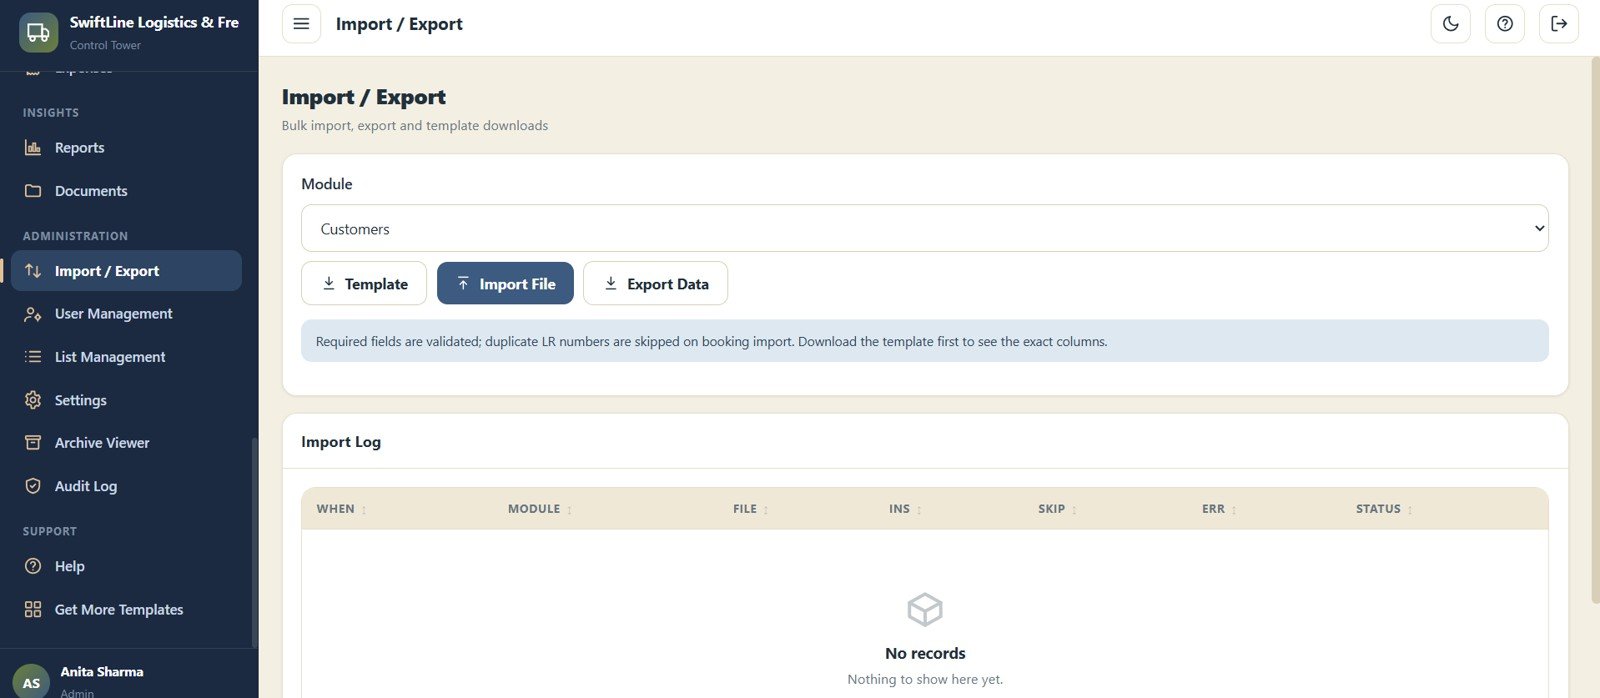Click the download icon on Export Data
The width and height of the screenshot is (1600, 698).
pyautogui.click(x=610, y=284)
